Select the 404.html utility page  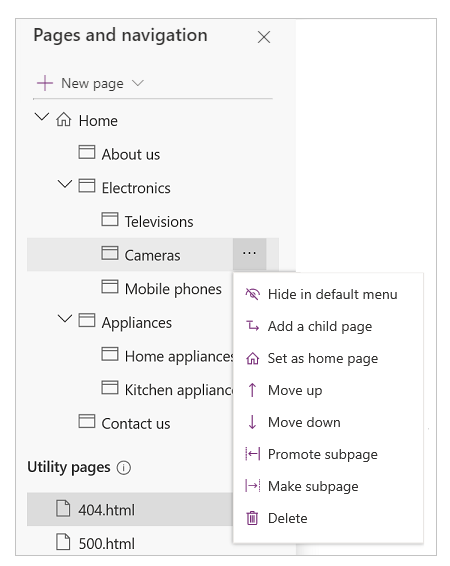pyautogui.click(x=106, y=510)
